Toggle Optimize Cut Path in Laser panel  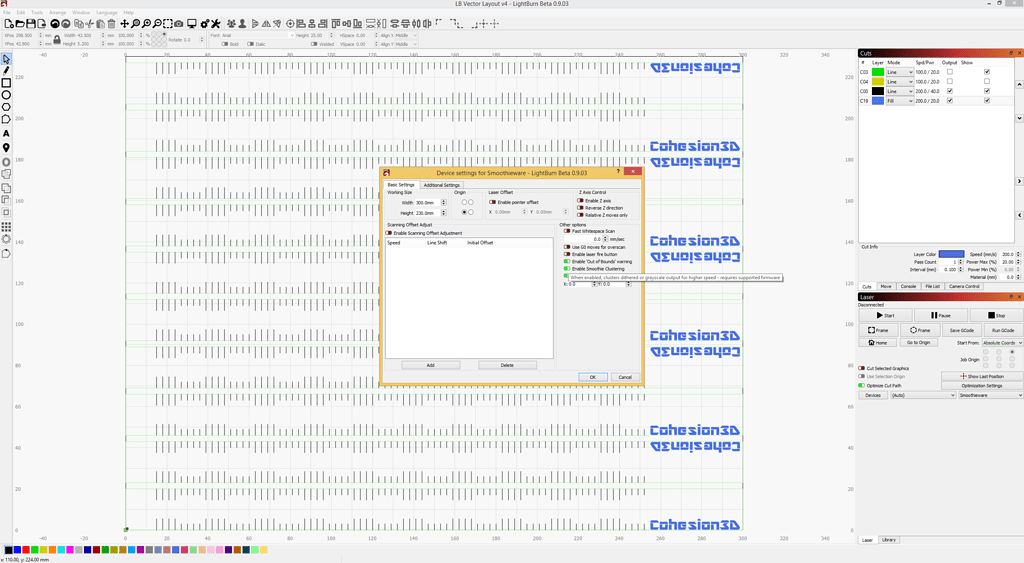click(x=862, y=385)
